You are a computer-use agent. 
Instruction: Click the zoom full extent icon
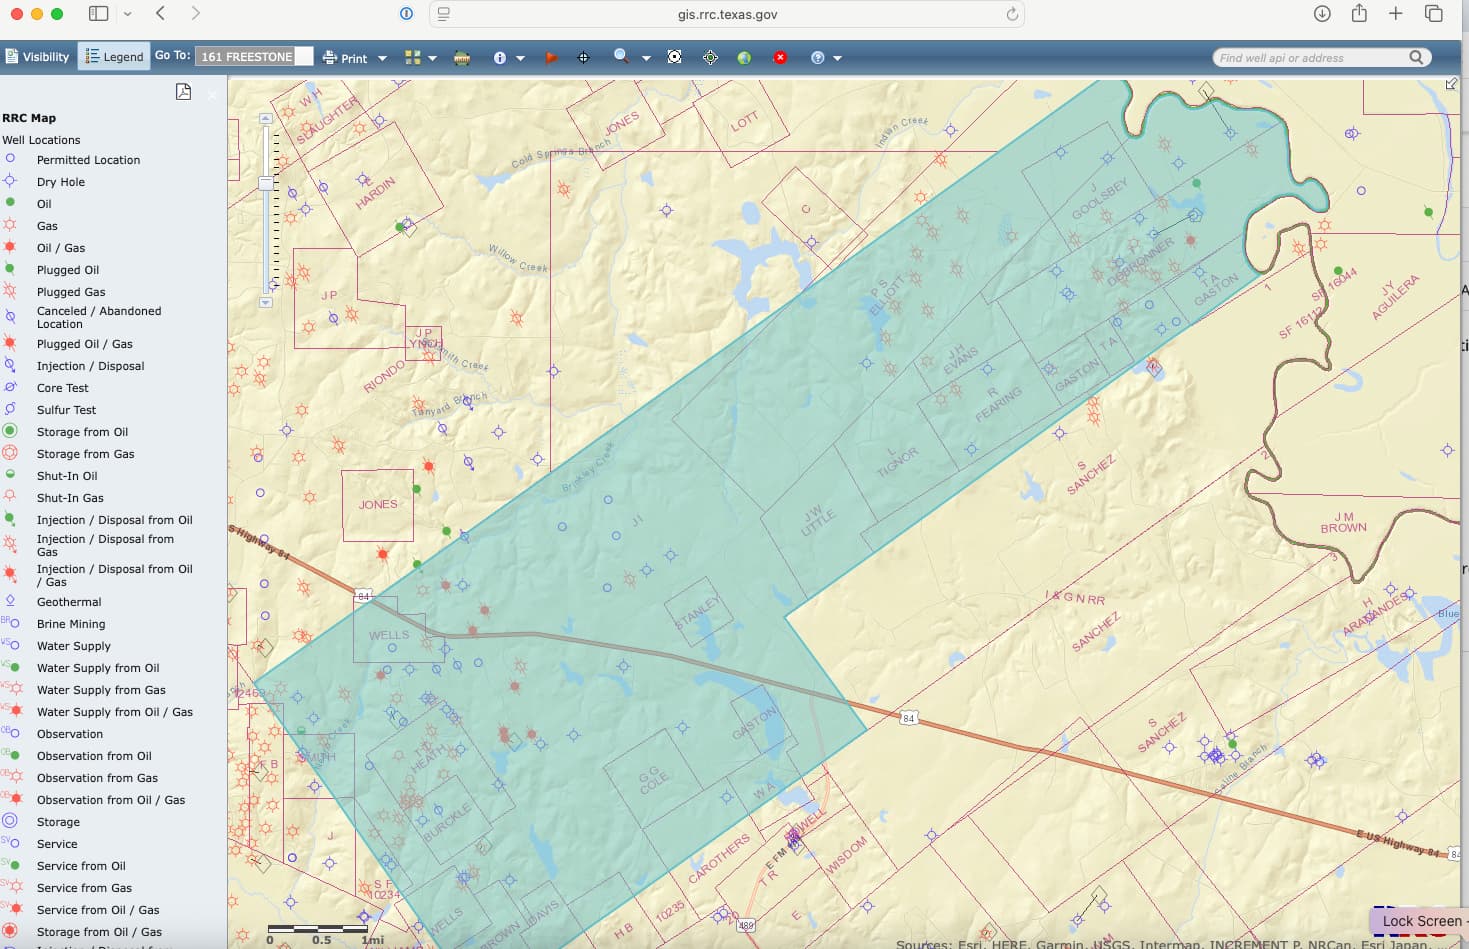675,57
